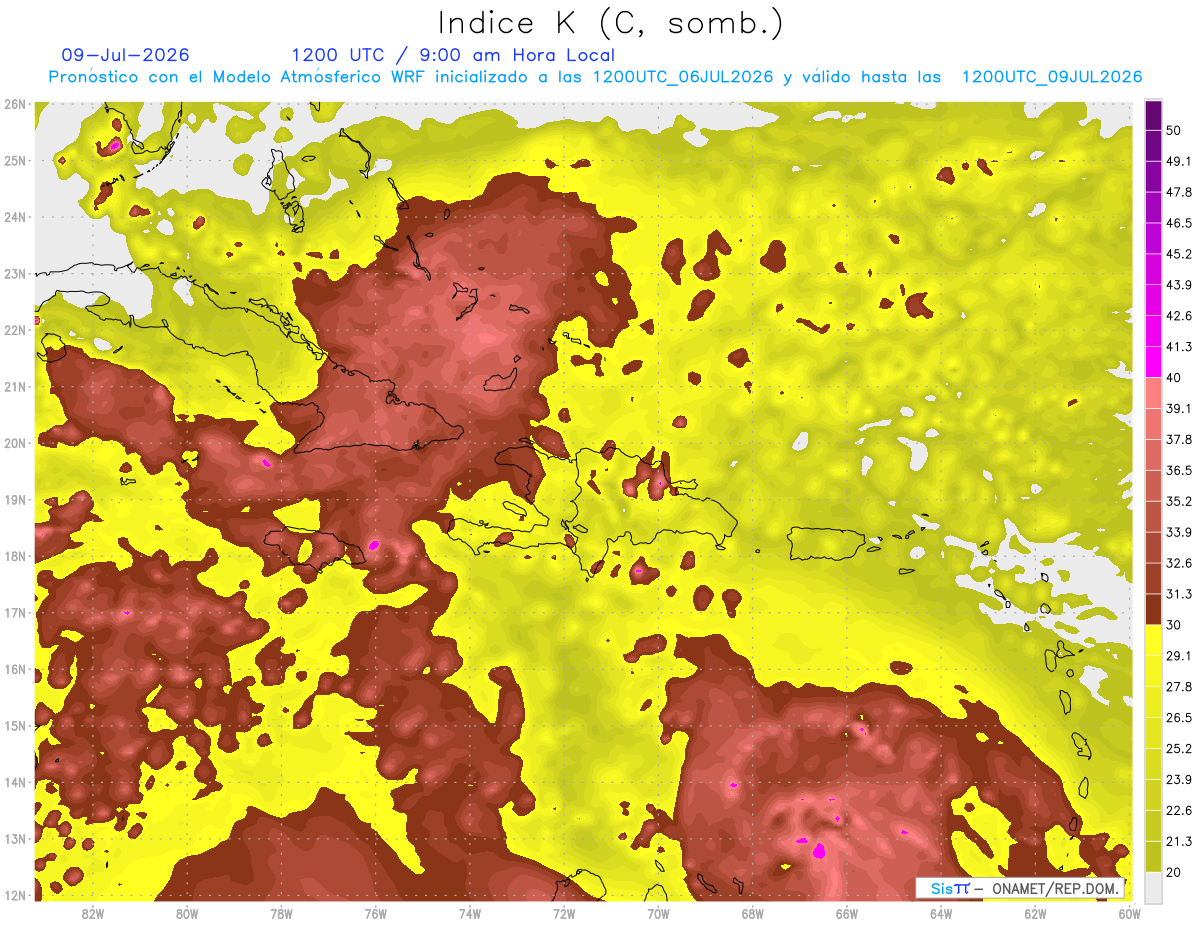Click the "SisTT - ONAMET/REP.DOM." credit label
Image resolution: width=1200 pixels, height=927 pixels.
tap(1021, 888)
